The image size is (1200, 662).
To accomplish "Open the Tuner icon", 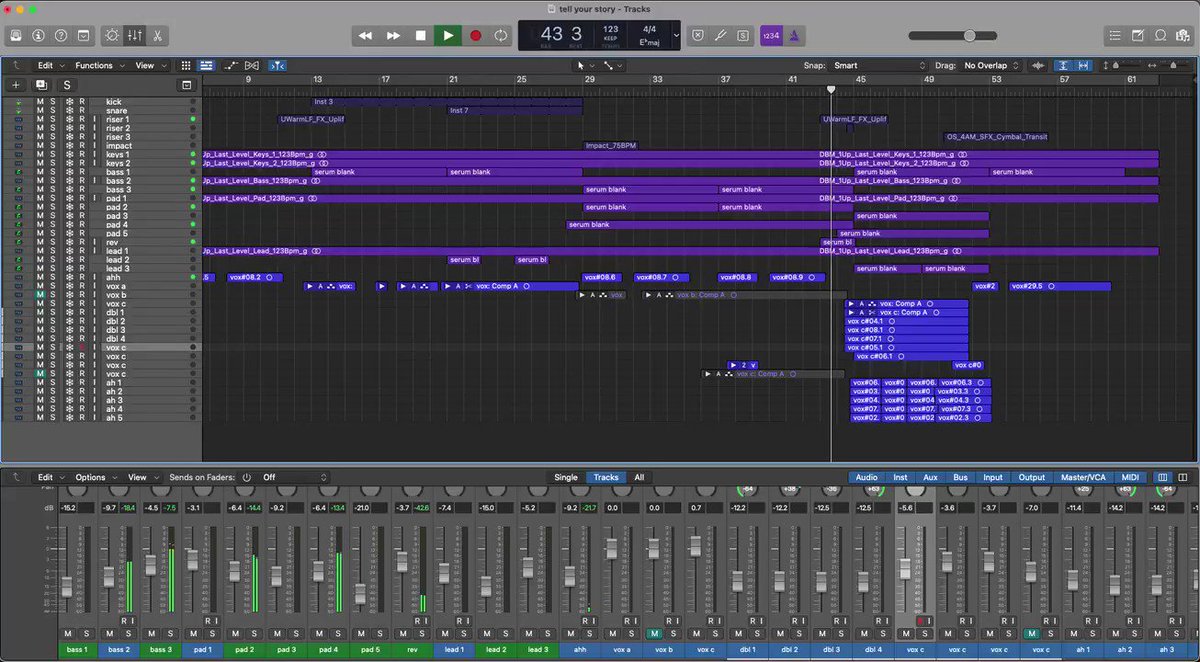I will (x=721, y=35).
